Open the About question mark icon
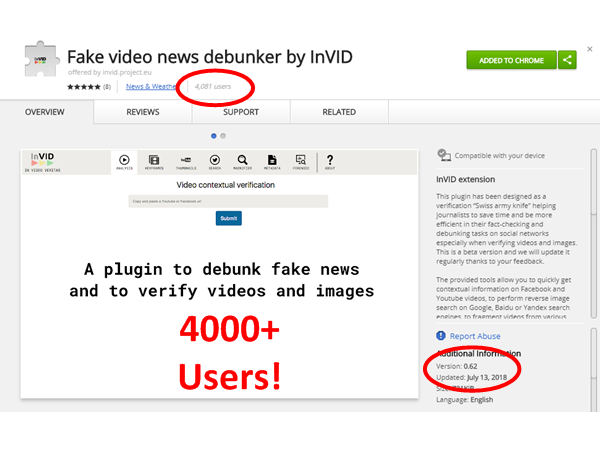600x450 pixels. point(330,162)
